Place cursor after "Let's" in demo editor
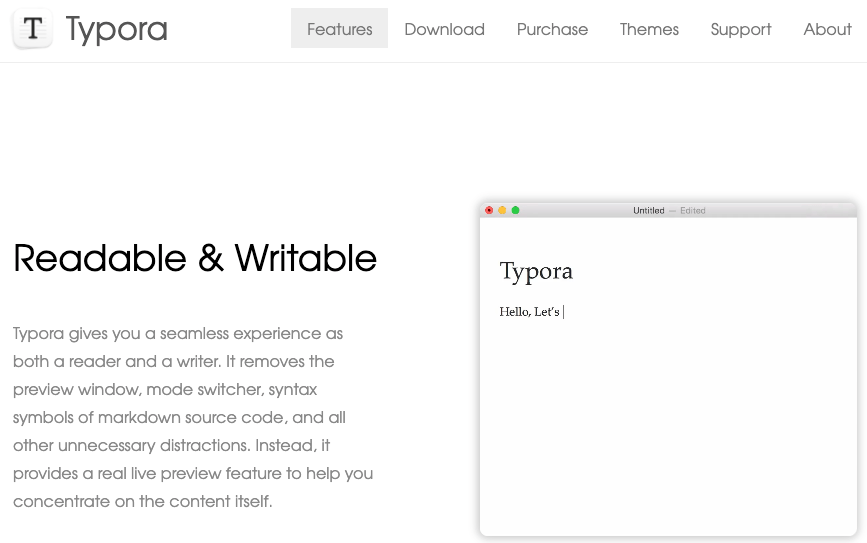Viewport: 867px width, 543px height. [562, 312]
